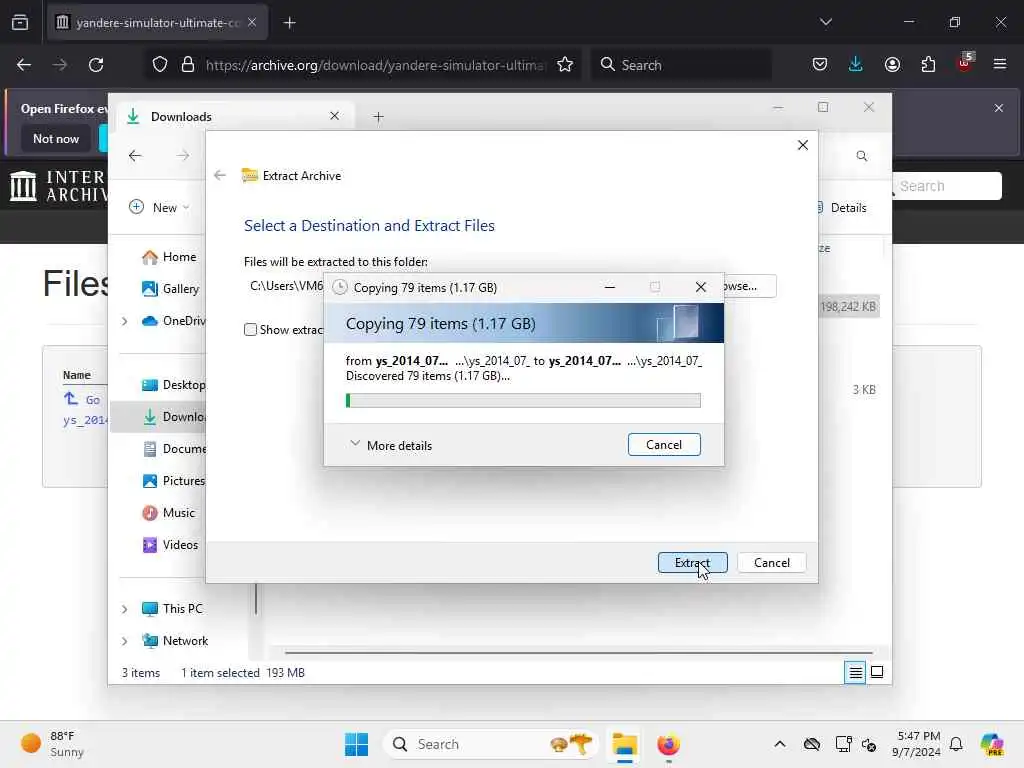Go back in Firefox
This screenshot has height=768, width=1024.
[24, 65]
